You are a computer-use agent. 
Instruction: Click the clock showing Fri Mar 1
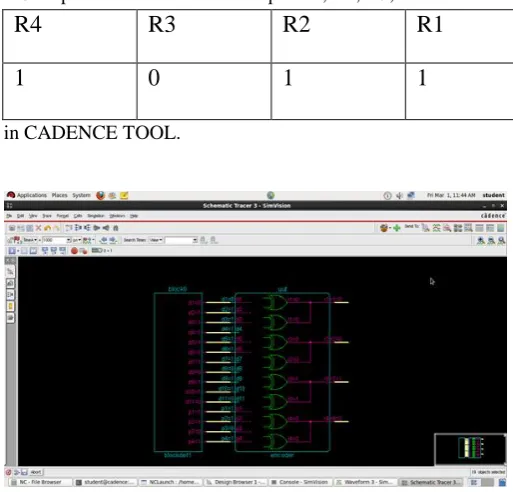click(451, 195)
